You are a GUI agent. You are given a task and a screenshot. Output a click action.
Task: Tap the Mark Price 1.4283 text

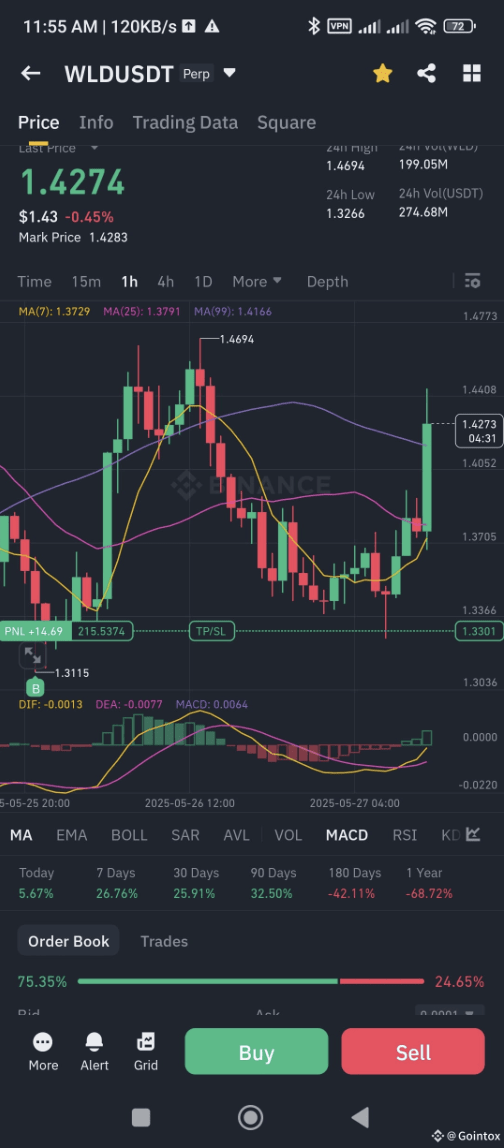(73, 238)
